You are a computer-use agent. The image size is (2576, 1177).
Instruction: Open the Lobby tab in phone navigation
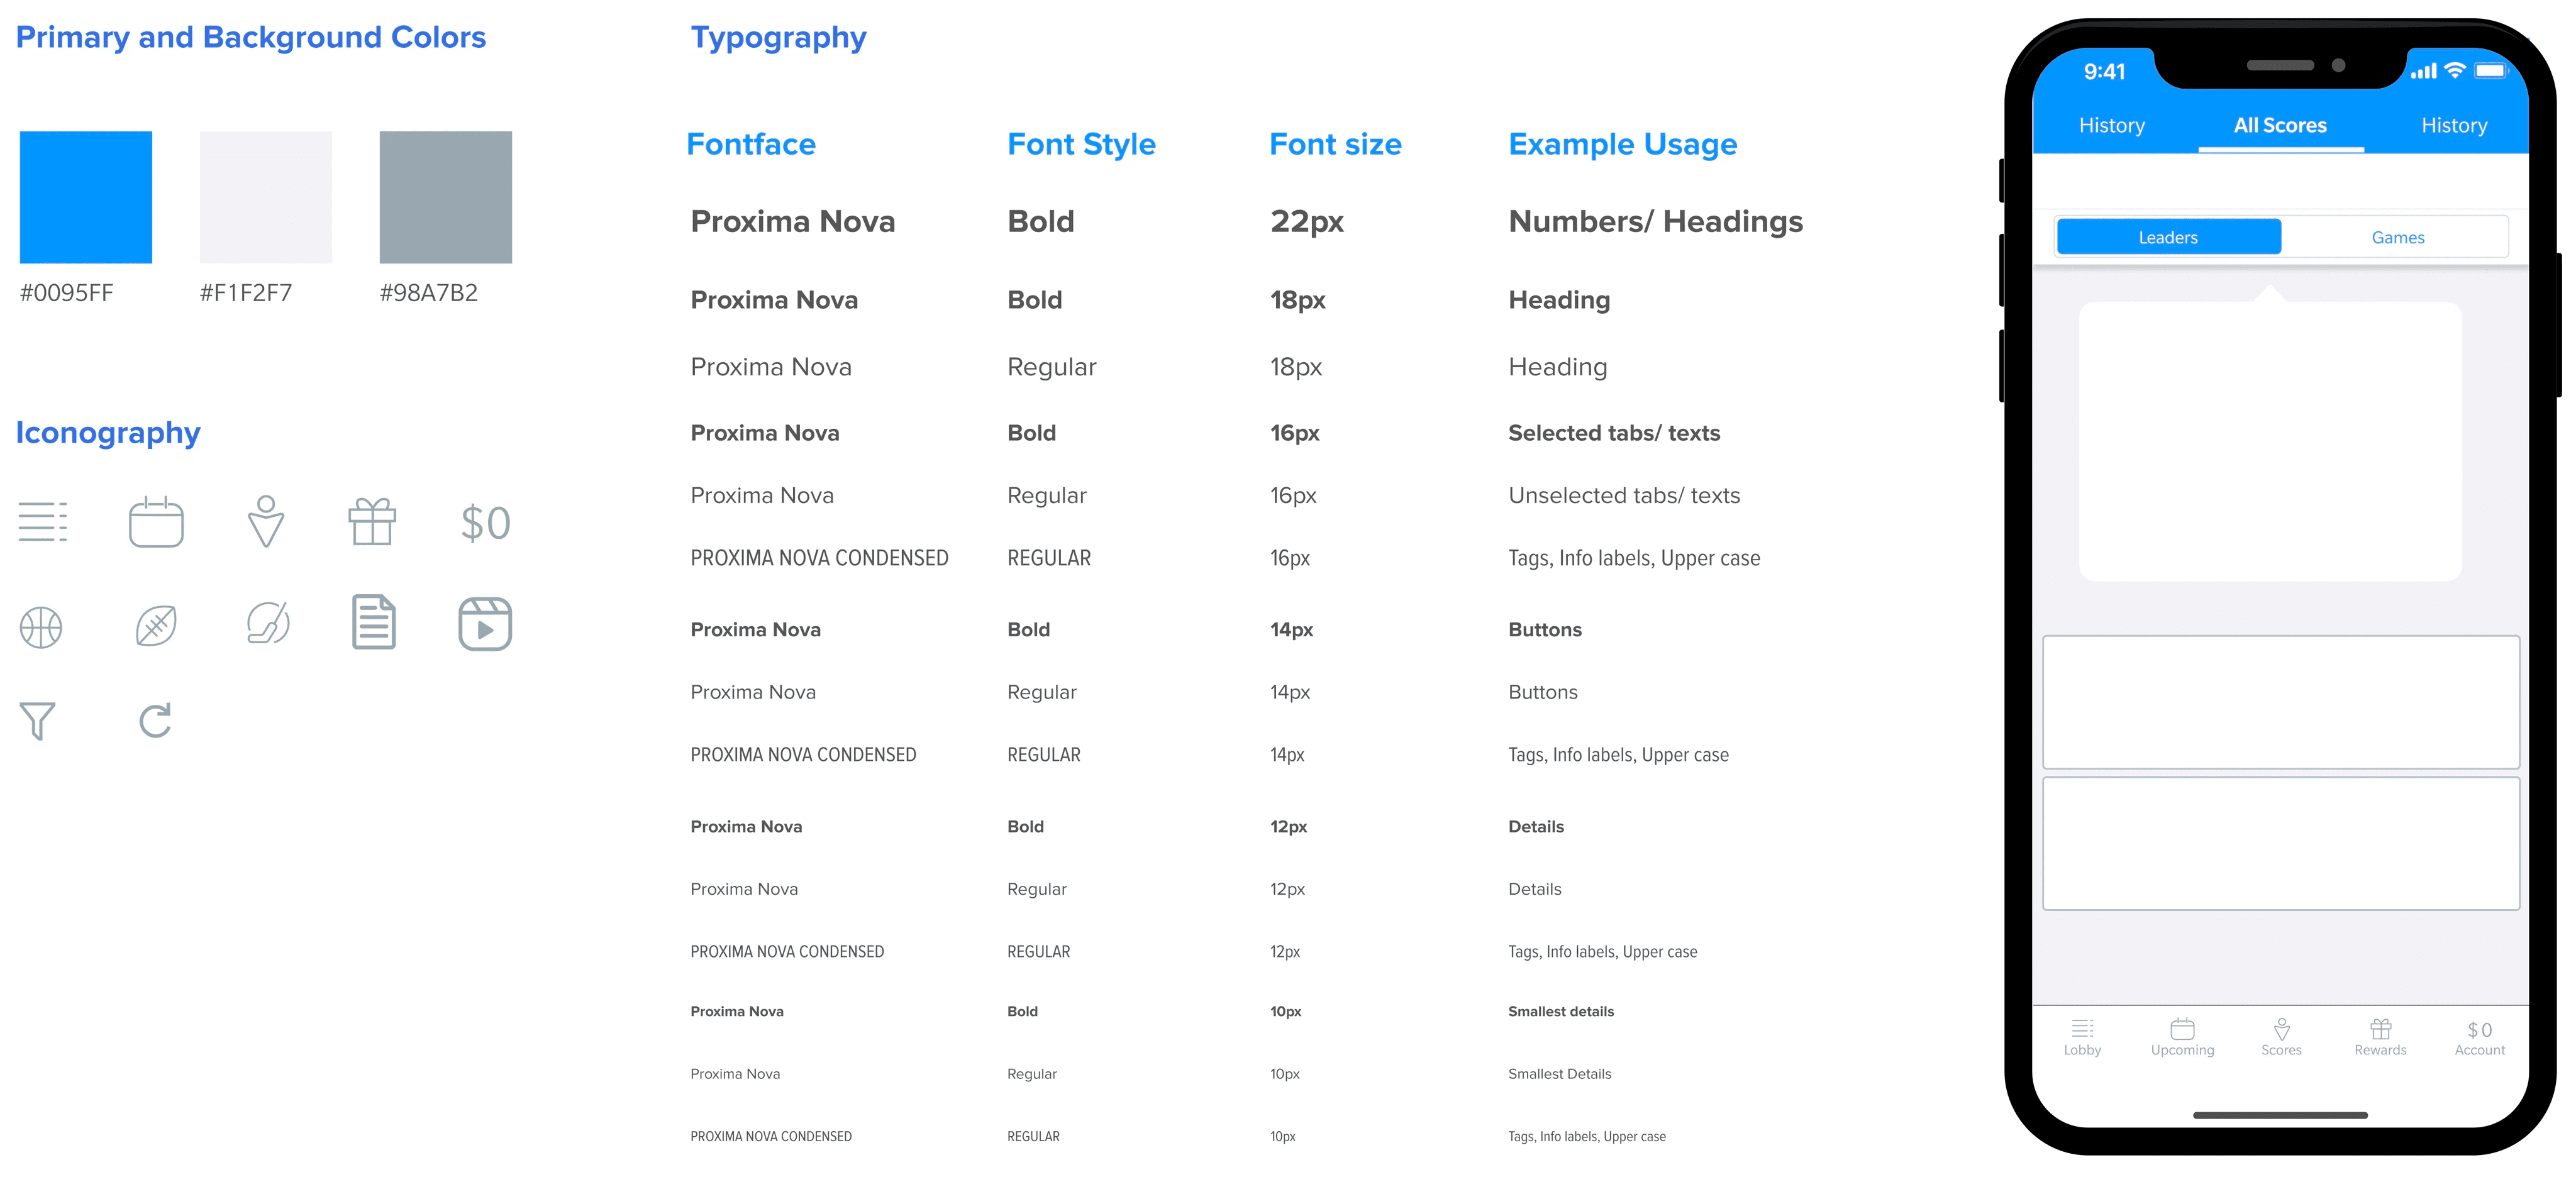point(2082,1038)
